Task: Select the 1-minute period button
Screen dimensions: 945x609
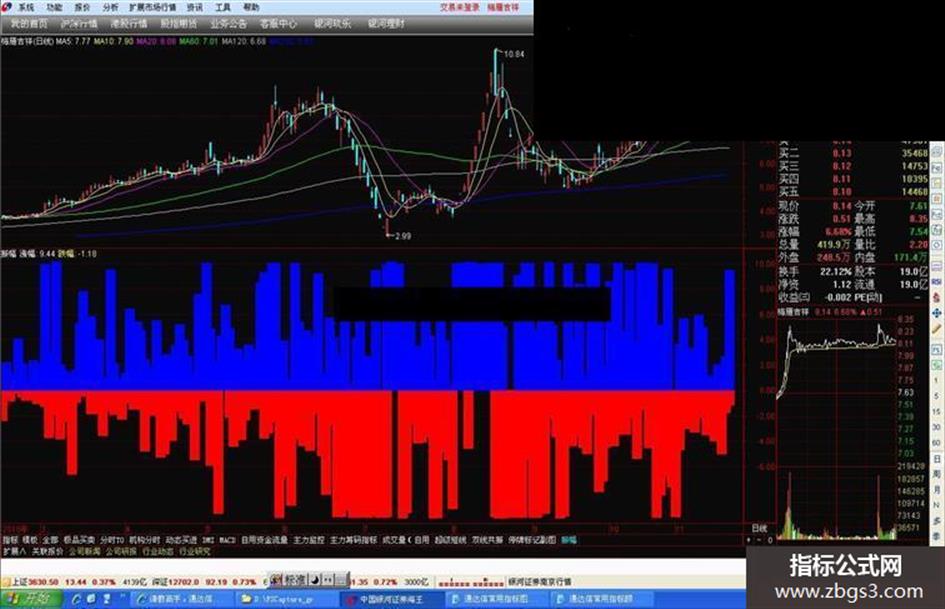Action: tap(937, 380)
